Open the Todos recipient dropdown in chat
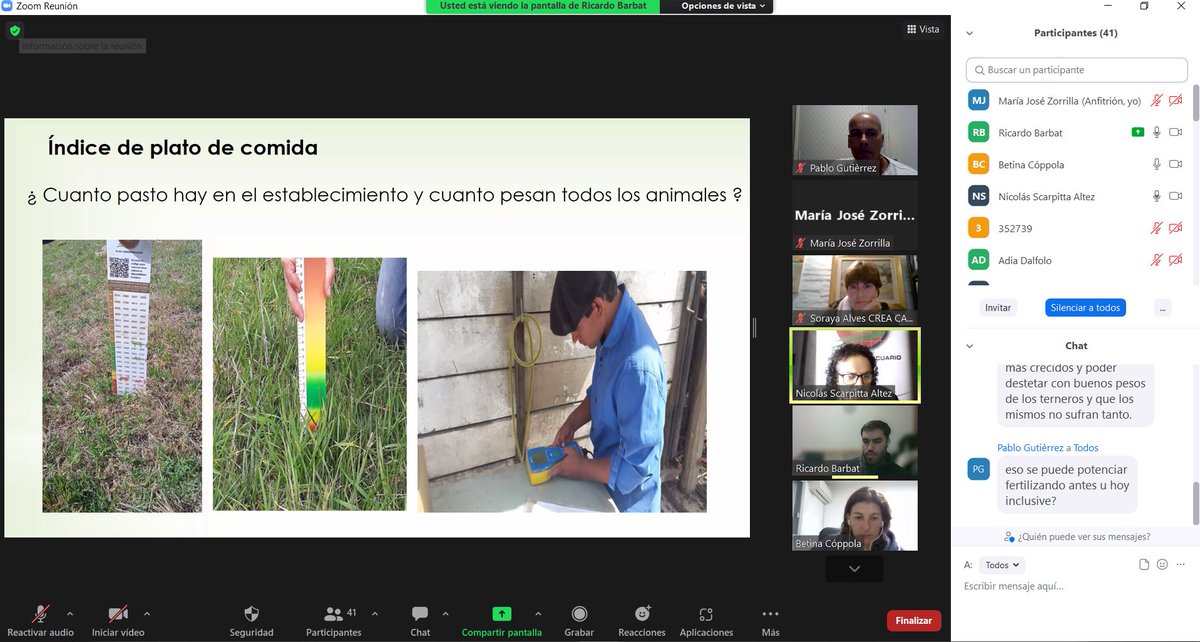This screenshot has width=1200, height=642. pos(1002,565)
